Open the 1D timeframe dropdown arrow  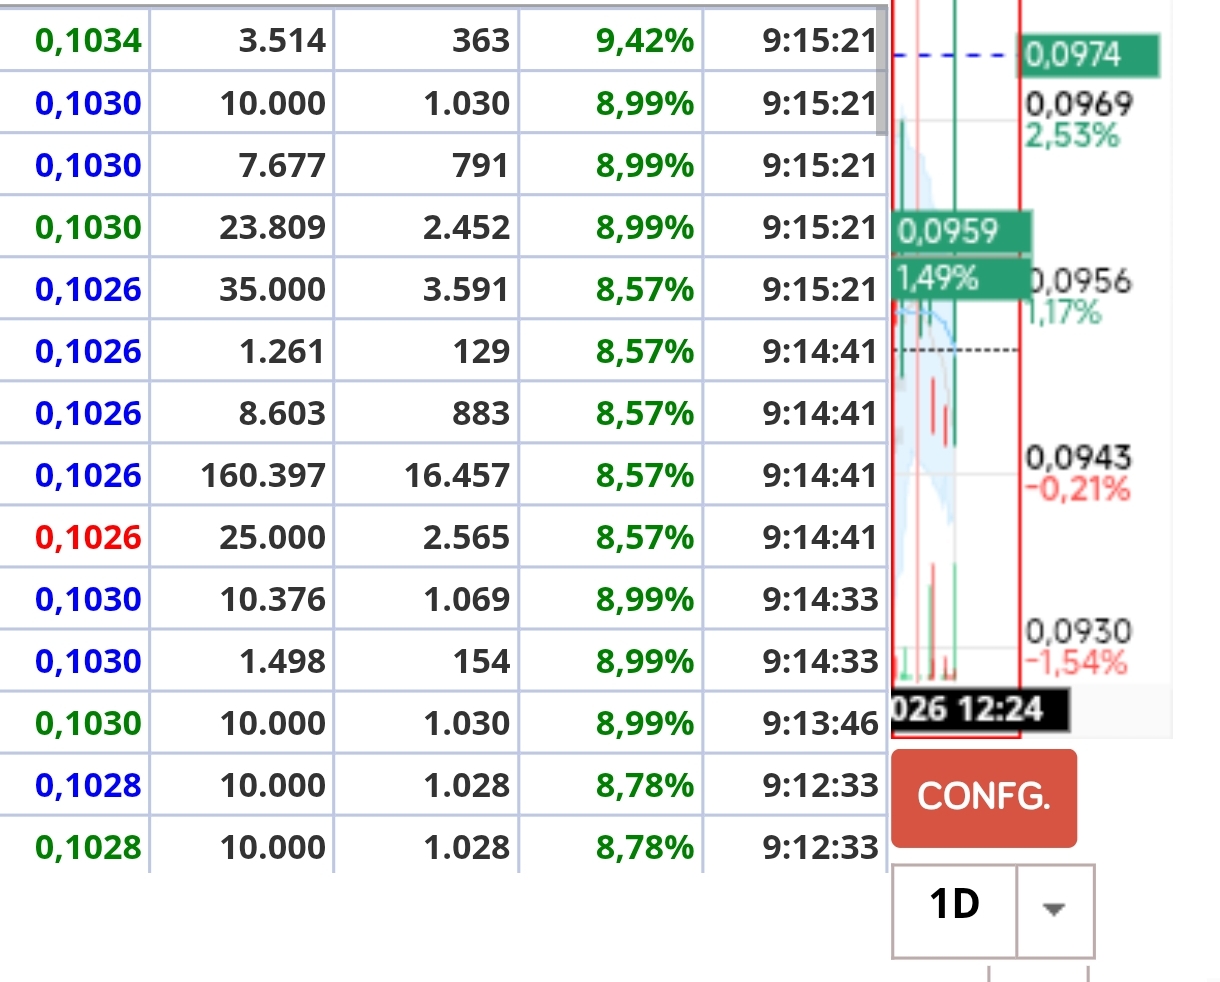pos(1055,910)
